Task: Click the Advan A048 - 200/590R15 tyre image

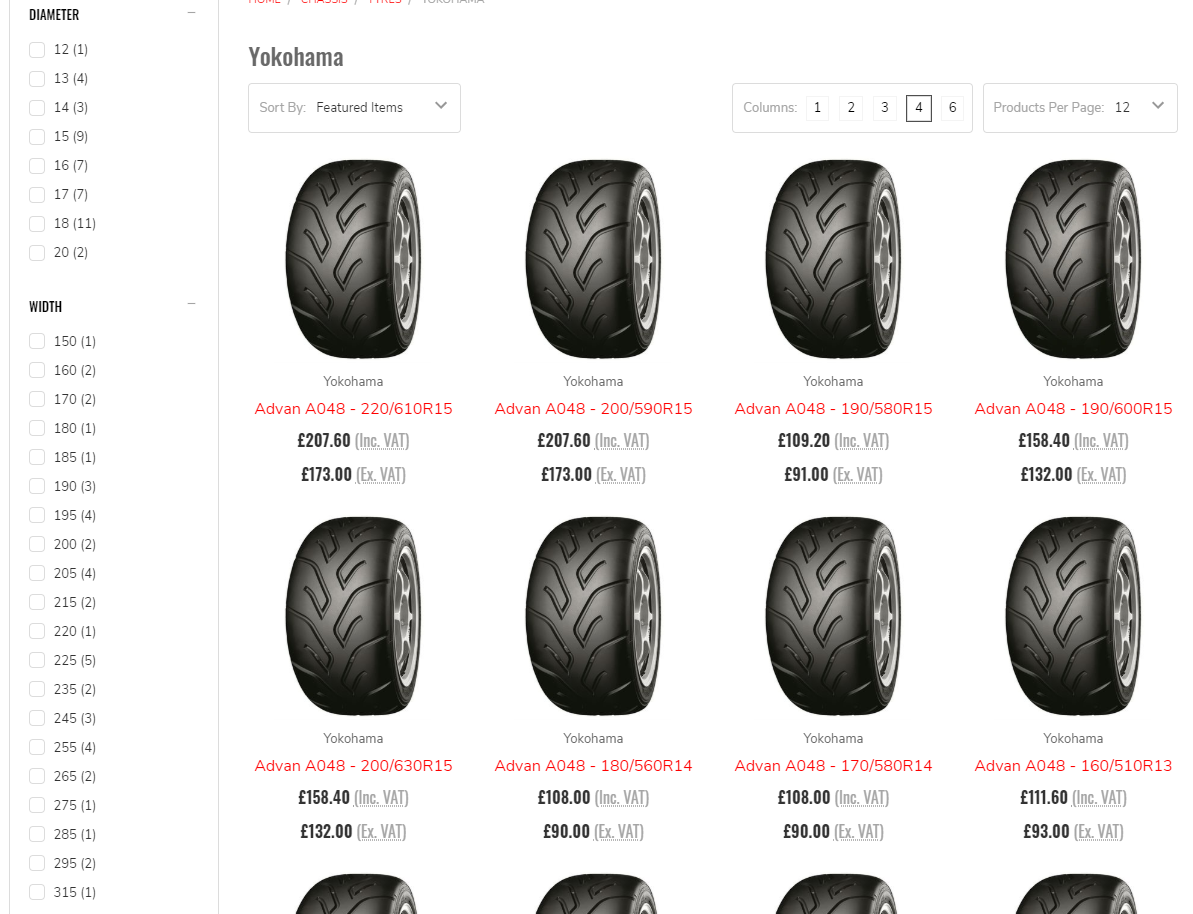Action: [593, 260]
